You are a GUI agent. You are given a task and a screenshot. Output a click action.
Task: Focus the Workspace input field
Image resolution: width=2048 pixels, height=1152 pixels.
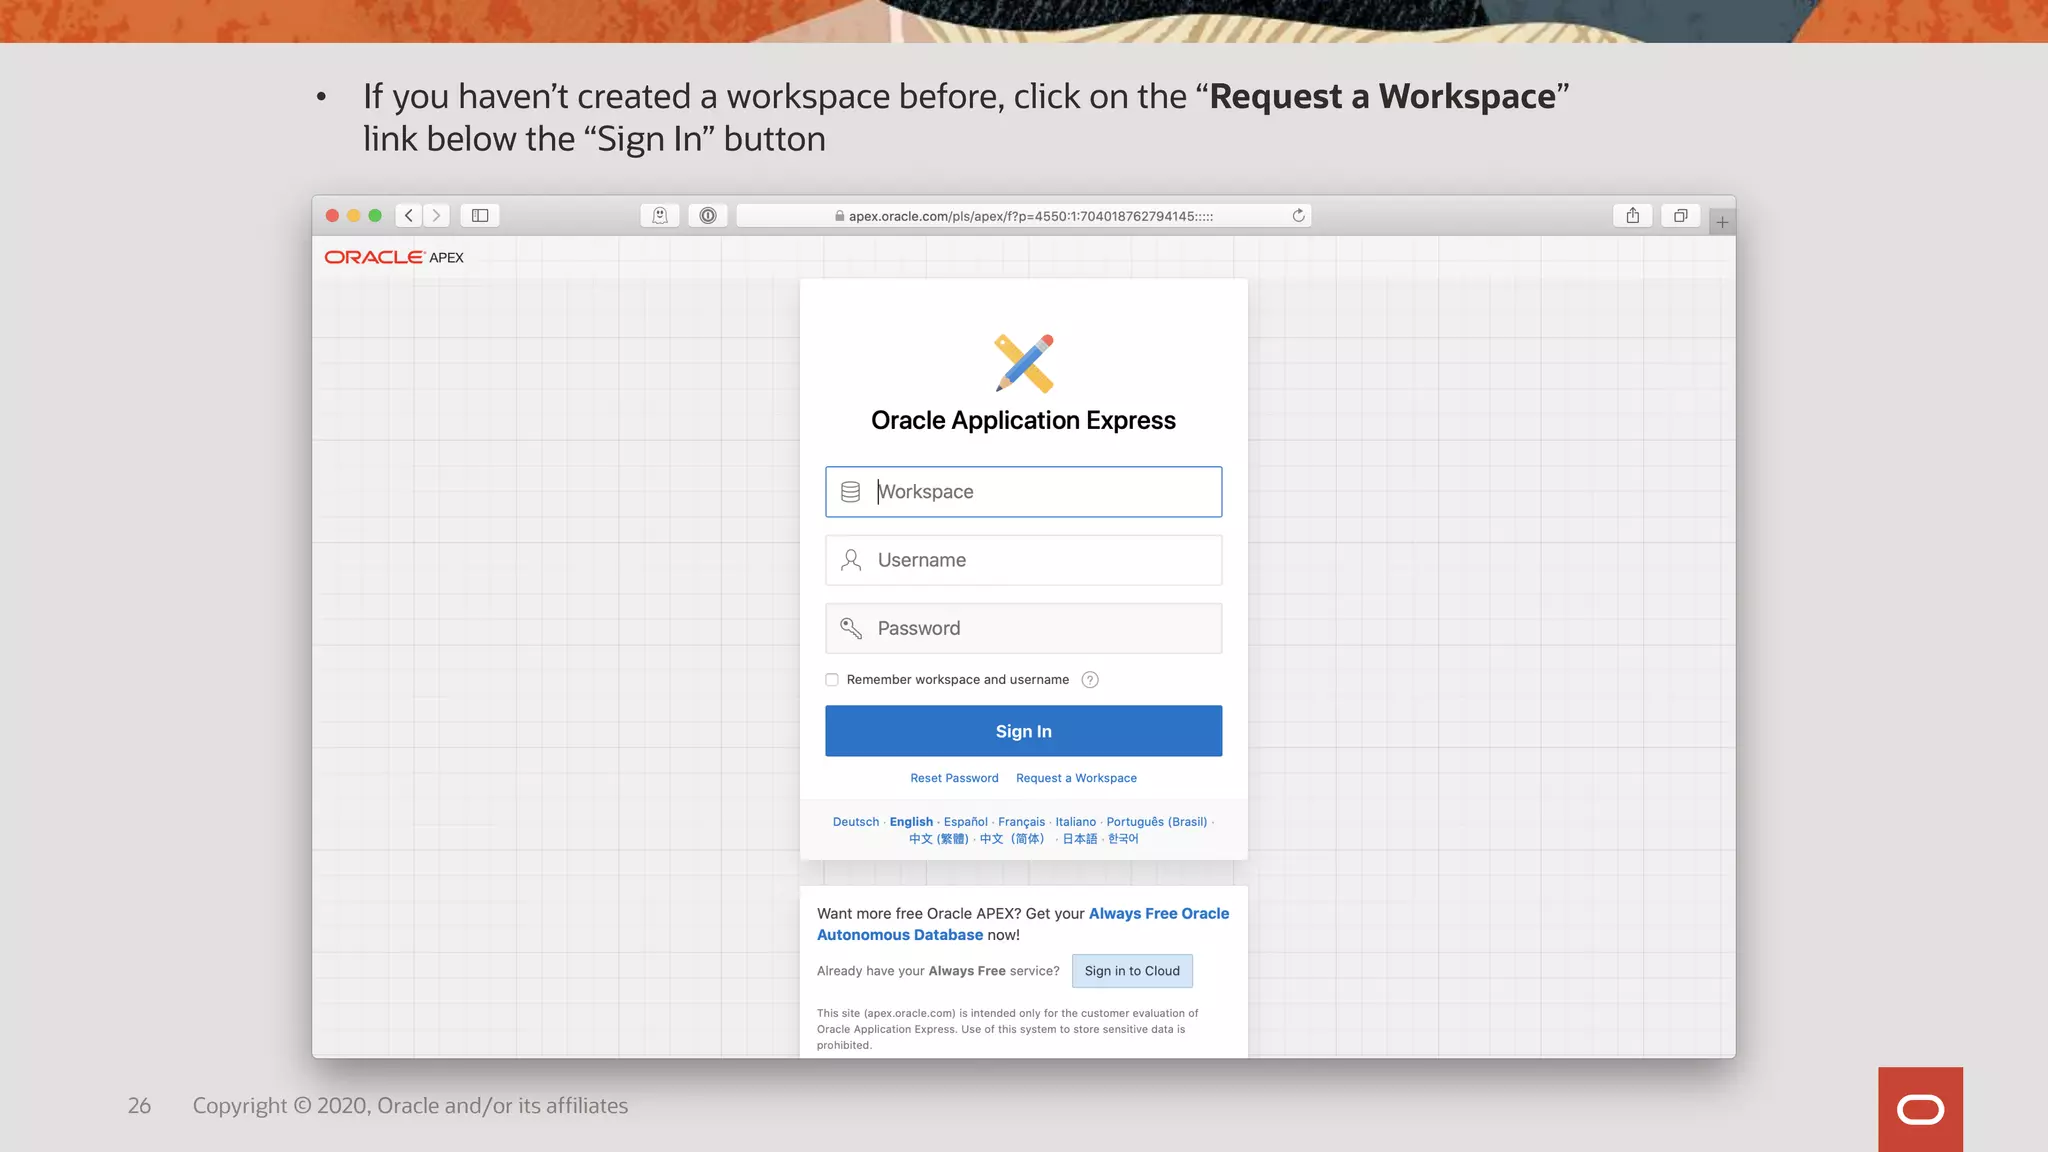pyautogui.click(x=1023, y=492)
